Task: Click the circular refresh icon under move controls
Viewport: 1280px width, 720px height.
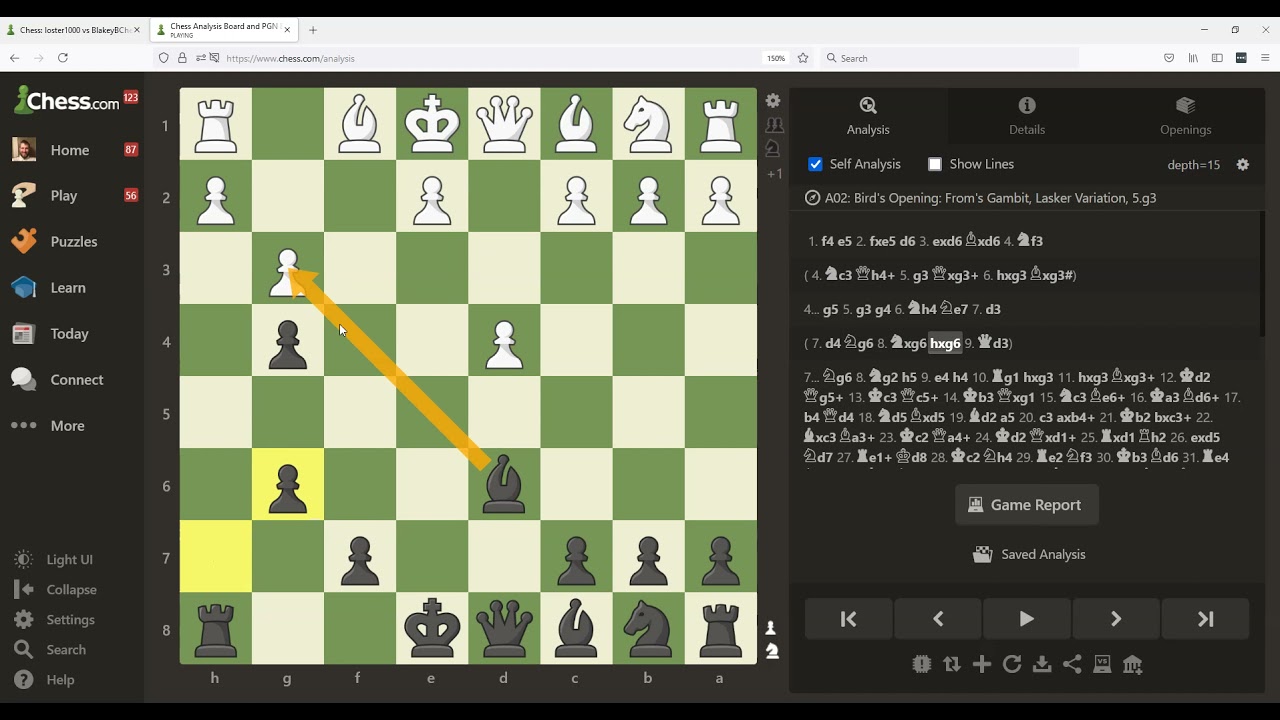Action: point(1012,664)
